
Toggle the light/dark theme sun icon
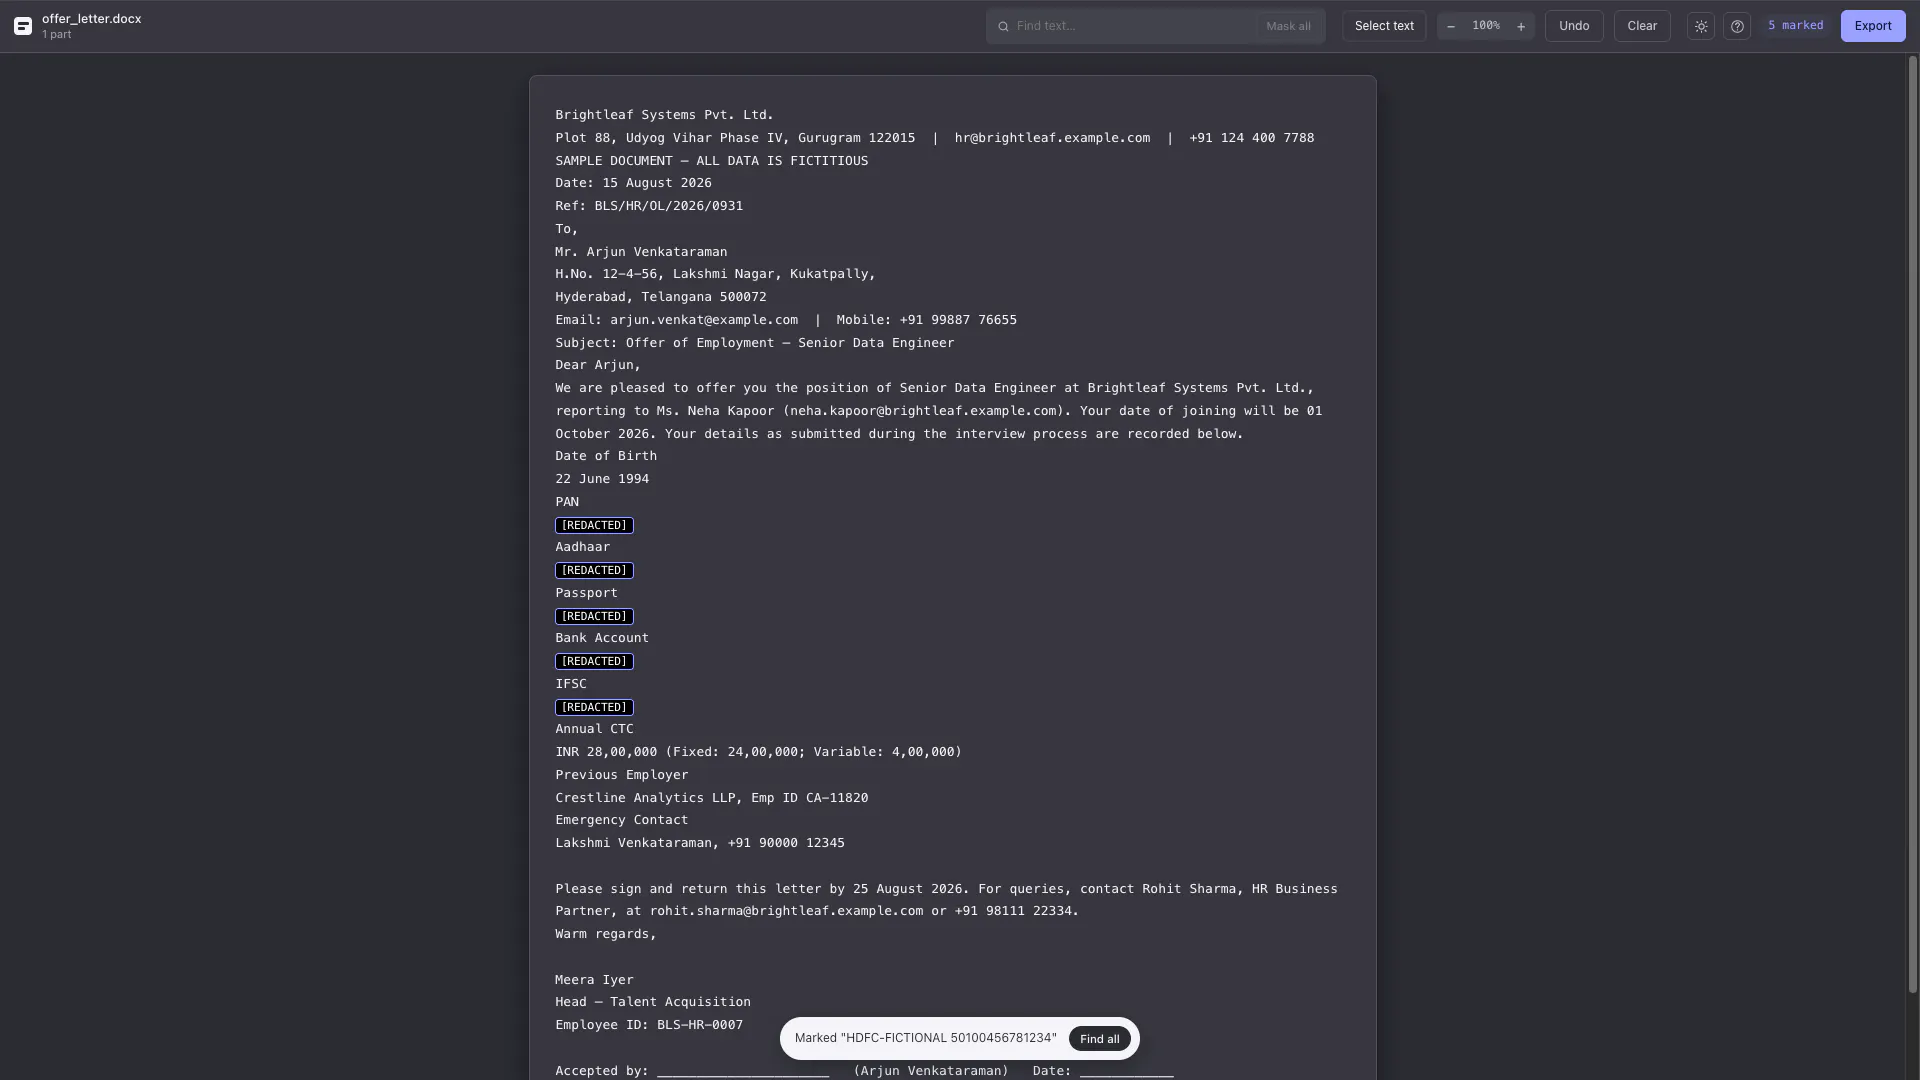1701,27
